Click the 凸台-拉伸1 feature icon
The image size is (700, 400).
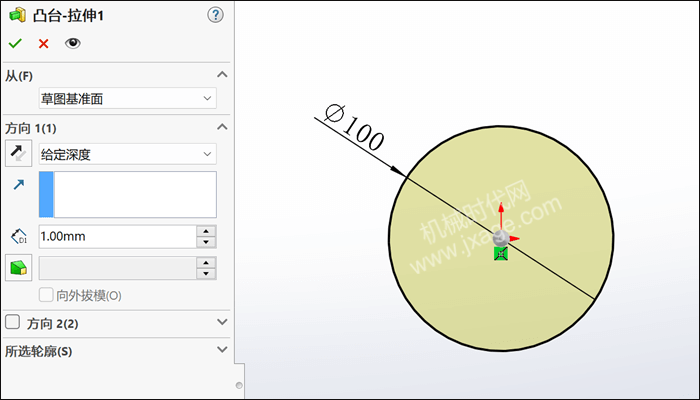tap(18, 16)
